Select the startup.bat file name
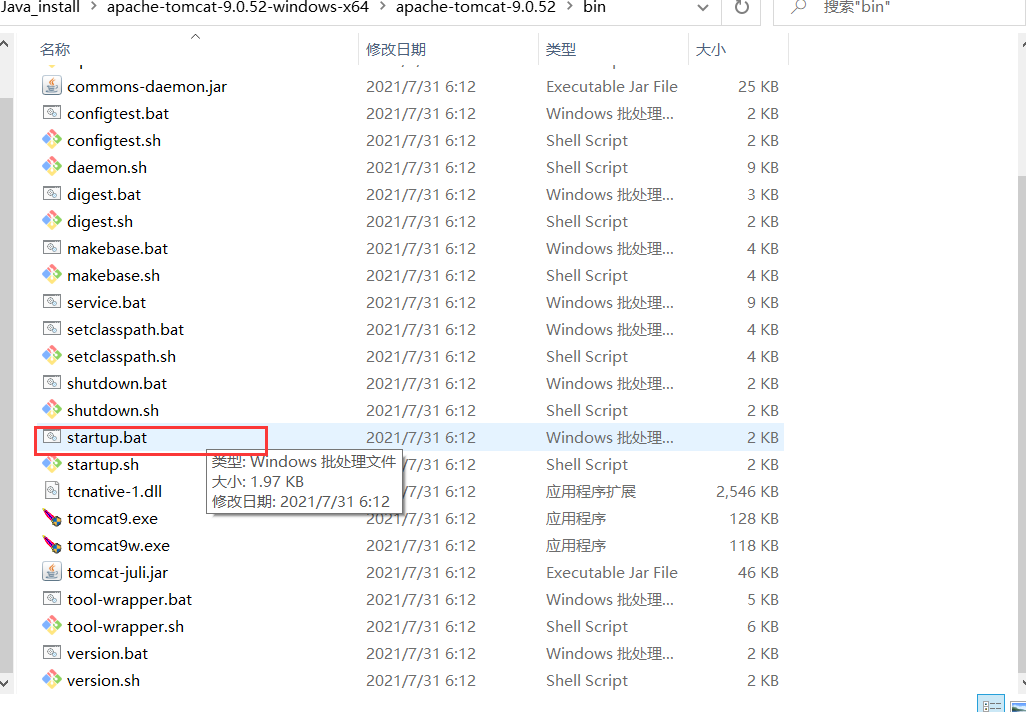The width and height of the screenshot is (1026, 712). pos(107,437)
